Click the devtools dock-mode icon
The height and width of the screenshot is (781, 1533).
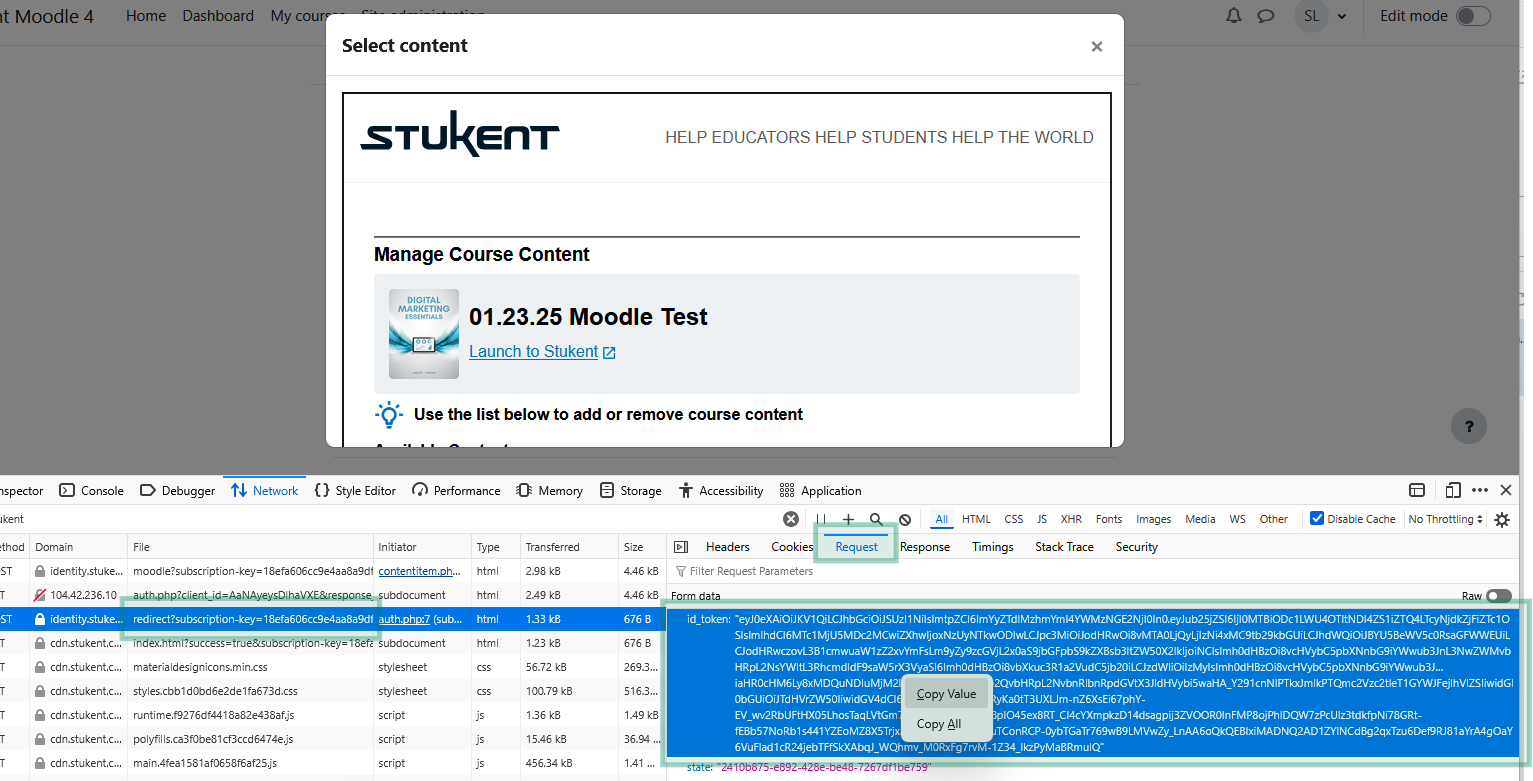(1417, 490)
